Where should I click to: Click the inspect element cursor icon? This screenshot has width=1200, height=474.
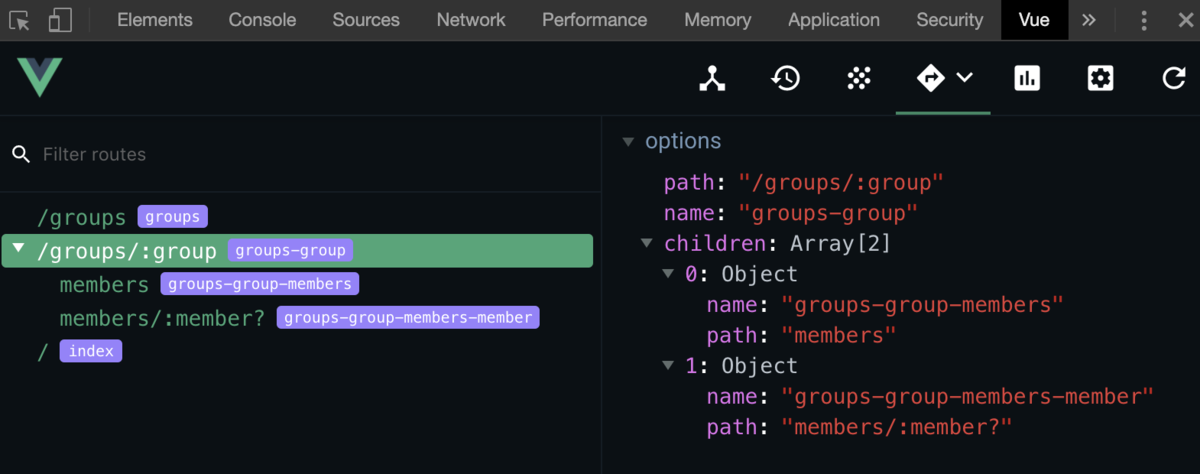click(x=21, y=20)
